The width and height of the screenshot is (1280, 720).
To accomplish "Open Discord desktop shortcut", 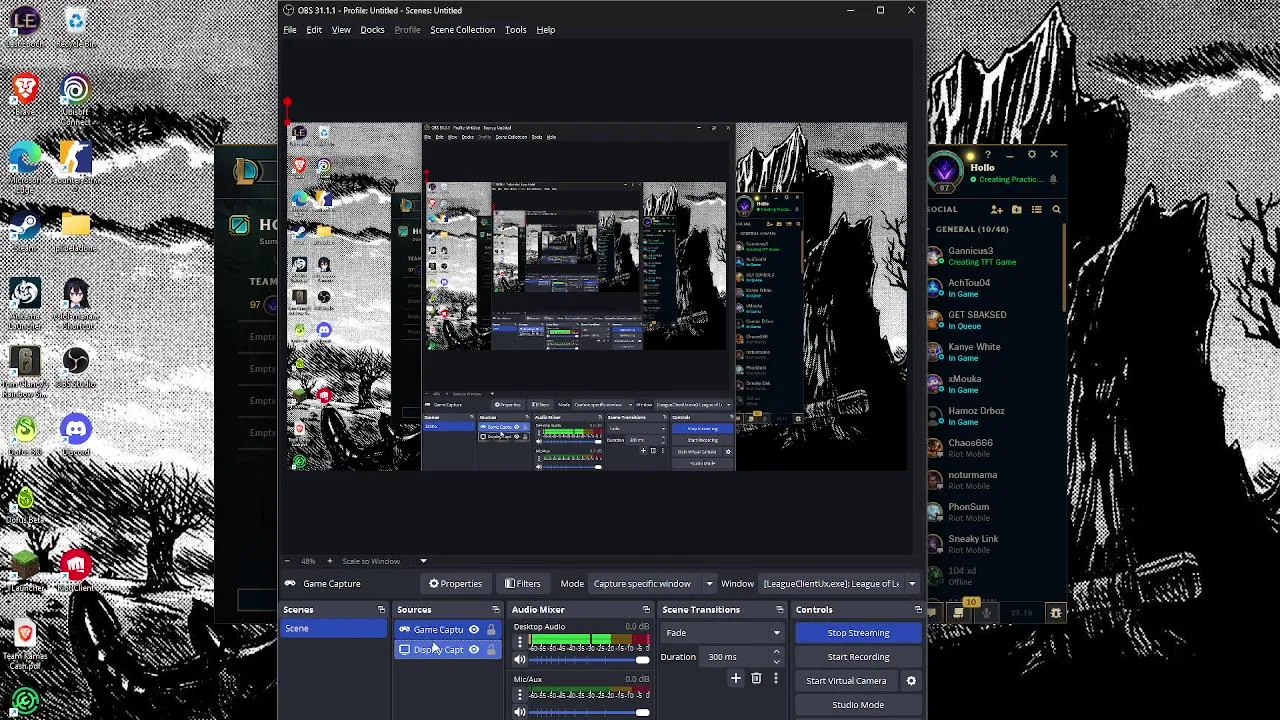I will click(x=75, y=436).
